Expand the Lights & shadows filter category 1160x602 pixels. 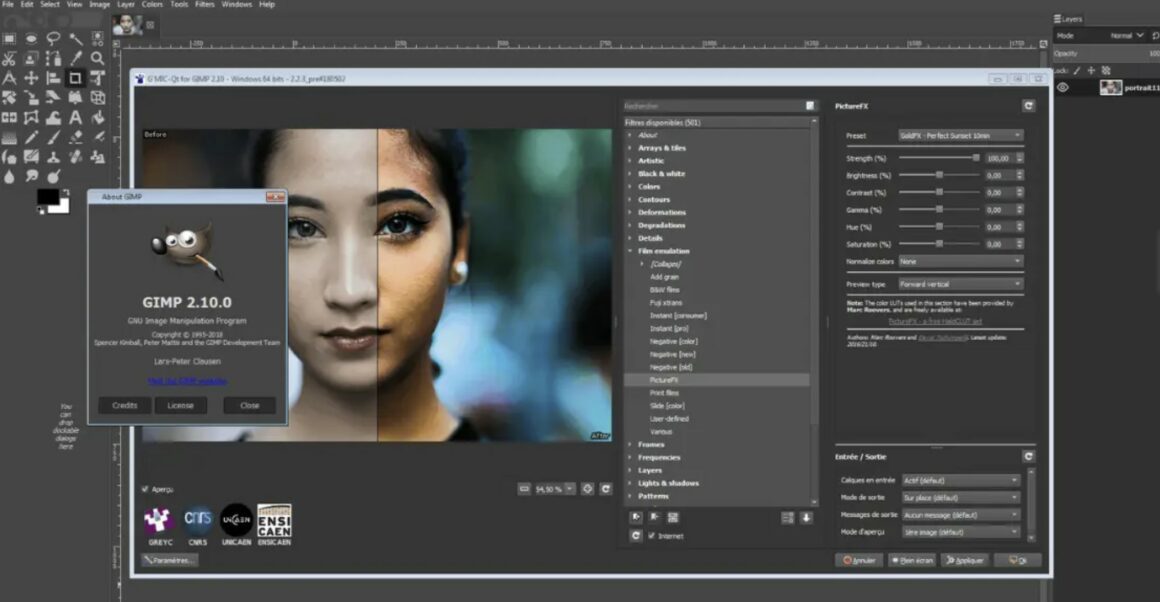(630, 483)
